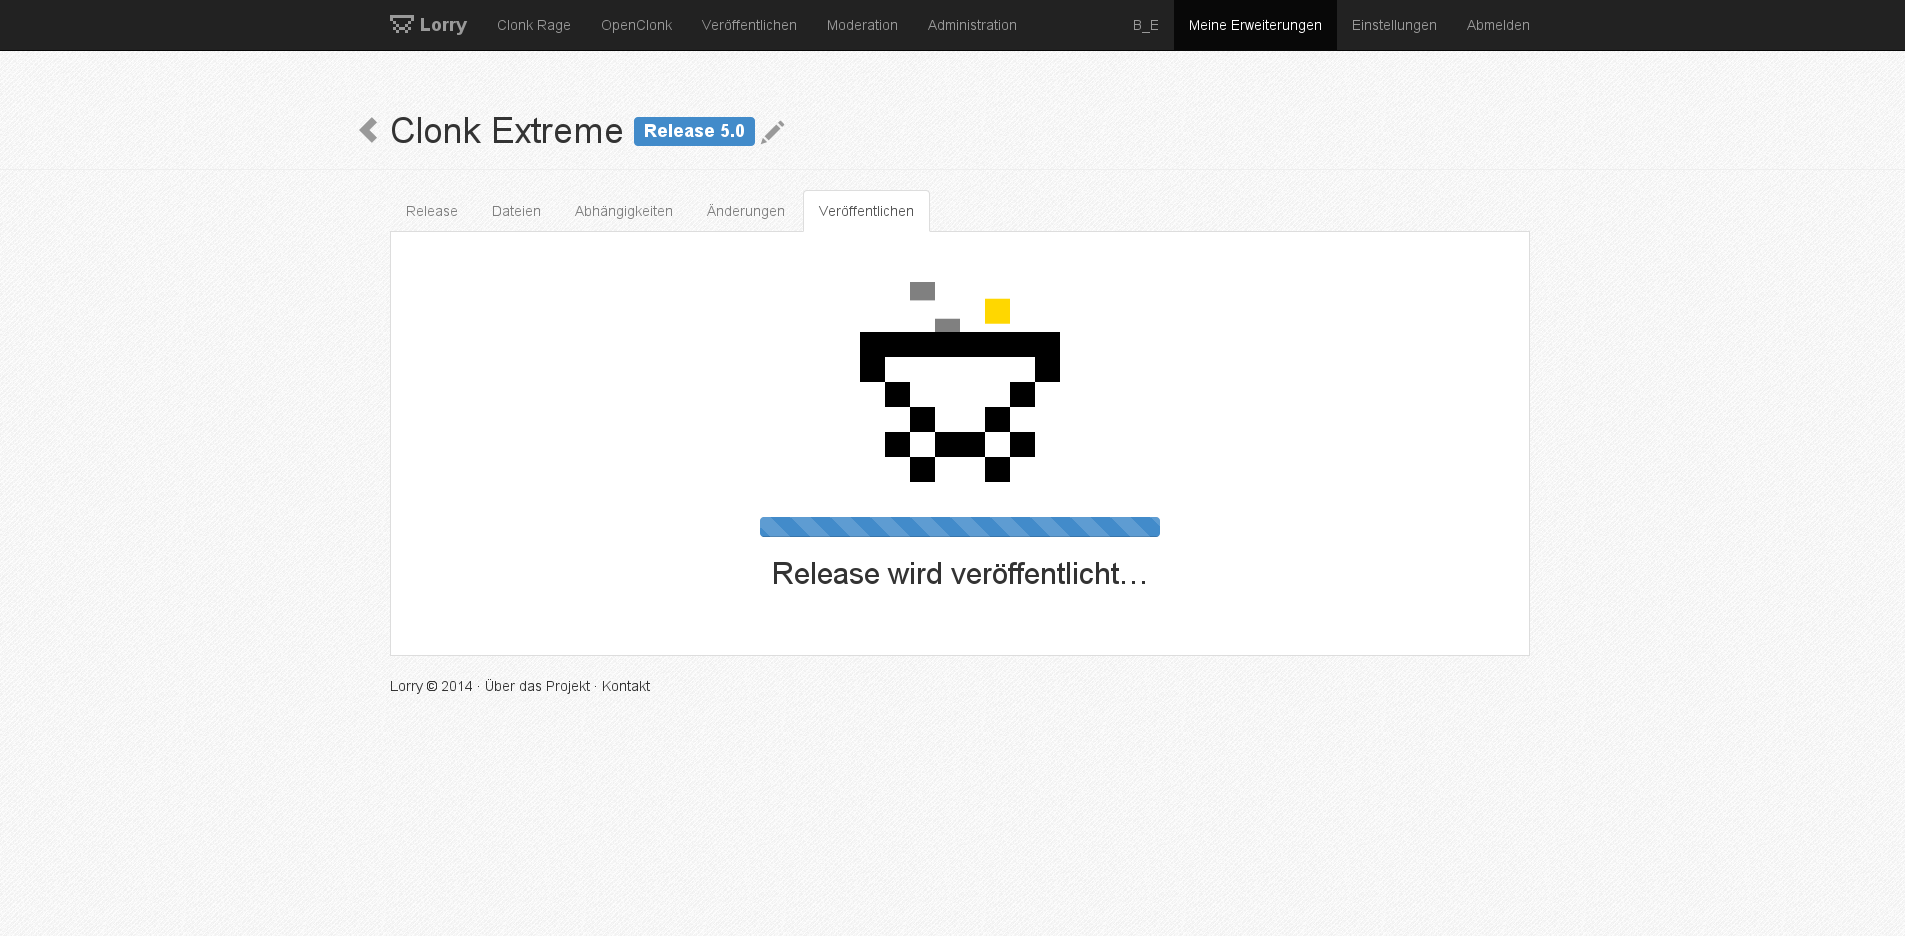This screenshot has height=936, width=1905.
Task: Click the B_E user profile link
Action: (1145, 25)
